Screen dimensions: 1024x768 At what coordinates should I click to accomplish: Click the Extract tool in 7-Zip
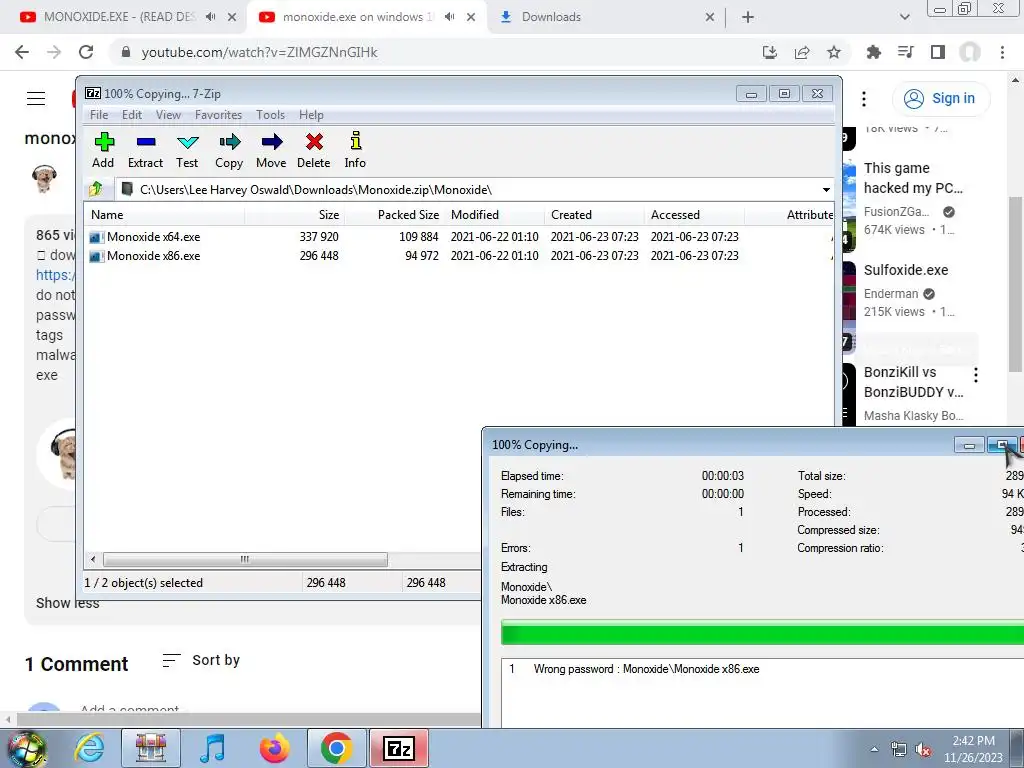pyautogui.click(x=145, y=150)
